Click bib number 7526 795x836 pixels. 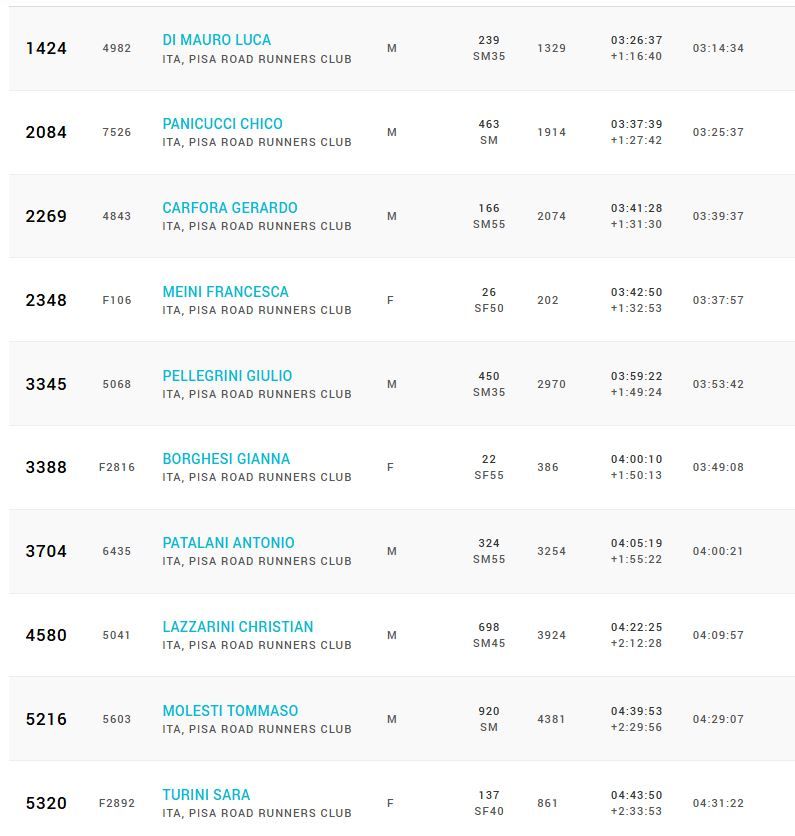click(117, 132)
